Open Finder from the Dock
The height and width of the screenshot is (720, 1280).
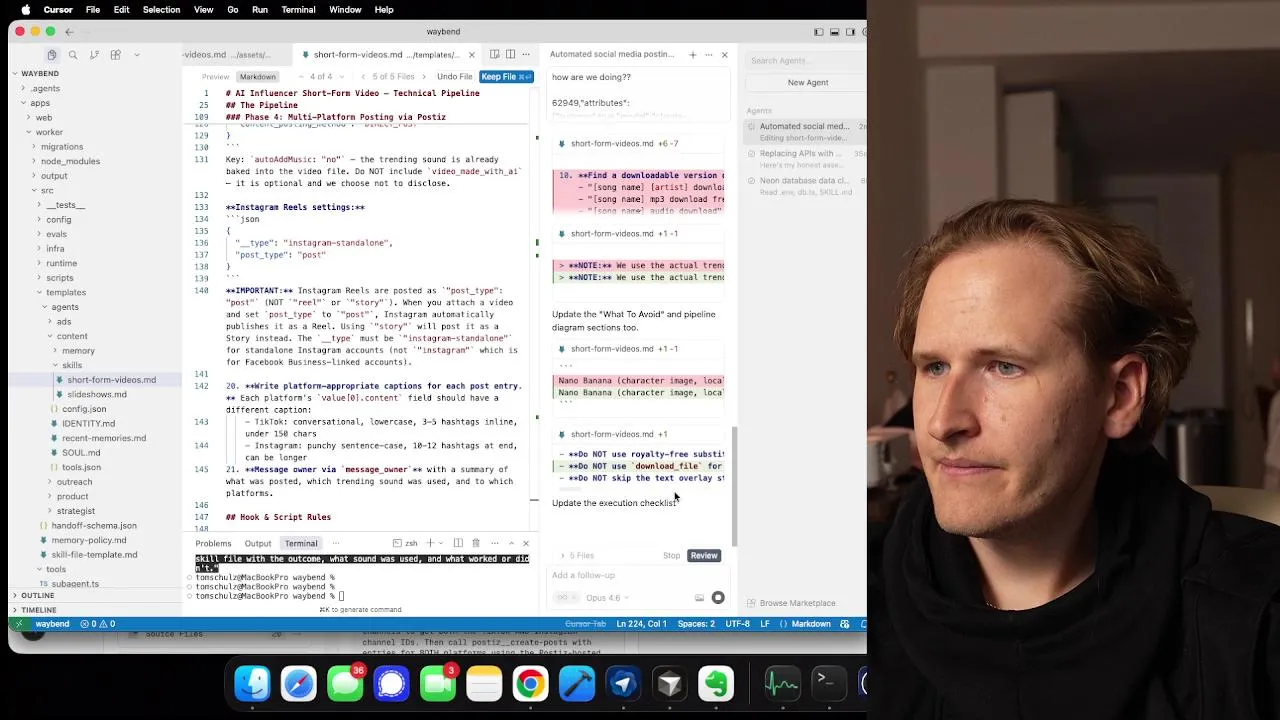252,684
